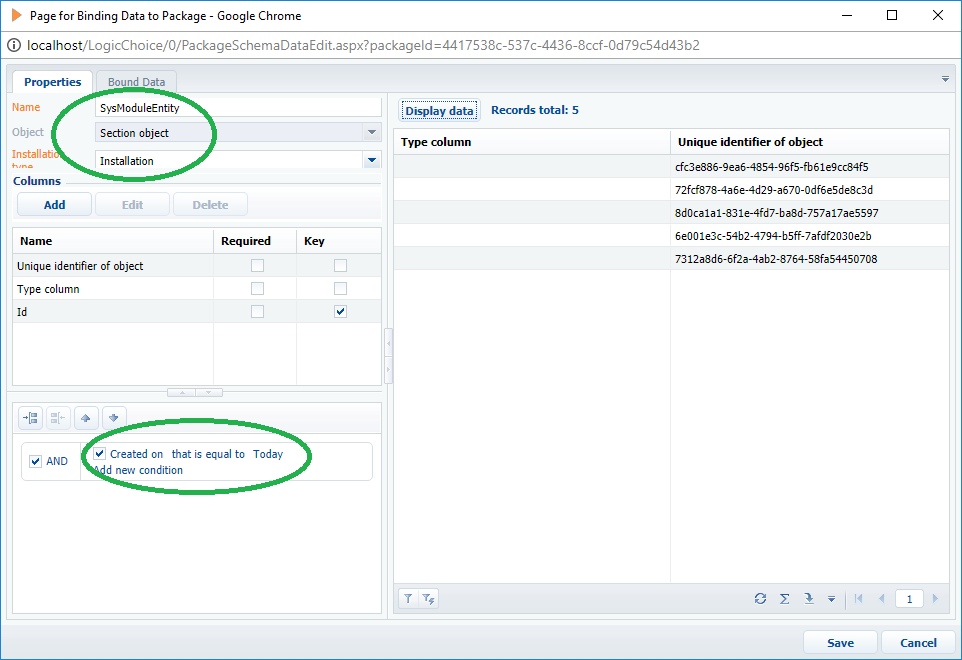The width and height of the screenshot is (962, 660).
Task: Uncheck the Key checkbox for the Id column
Action: (340, 311)
